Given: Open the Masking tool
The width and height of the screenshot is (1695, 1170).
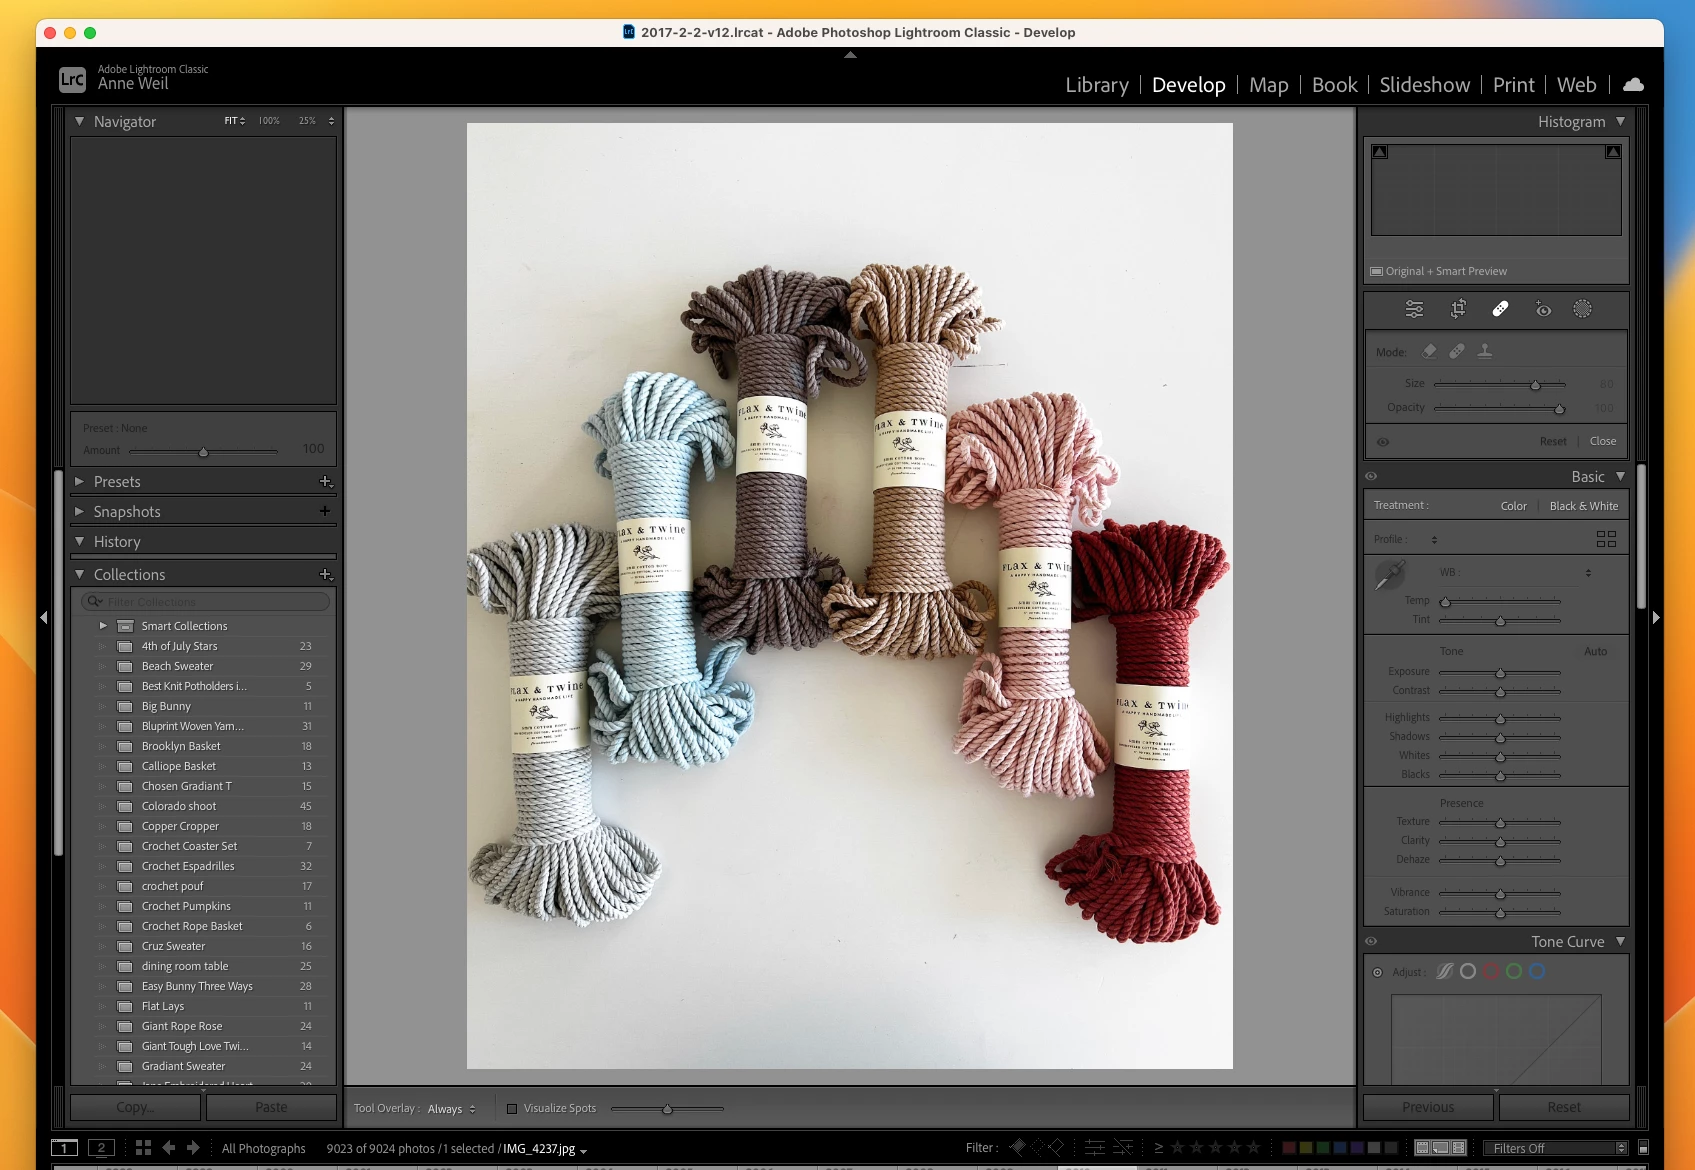Looking at the screenshot, I should [1582, 309].
